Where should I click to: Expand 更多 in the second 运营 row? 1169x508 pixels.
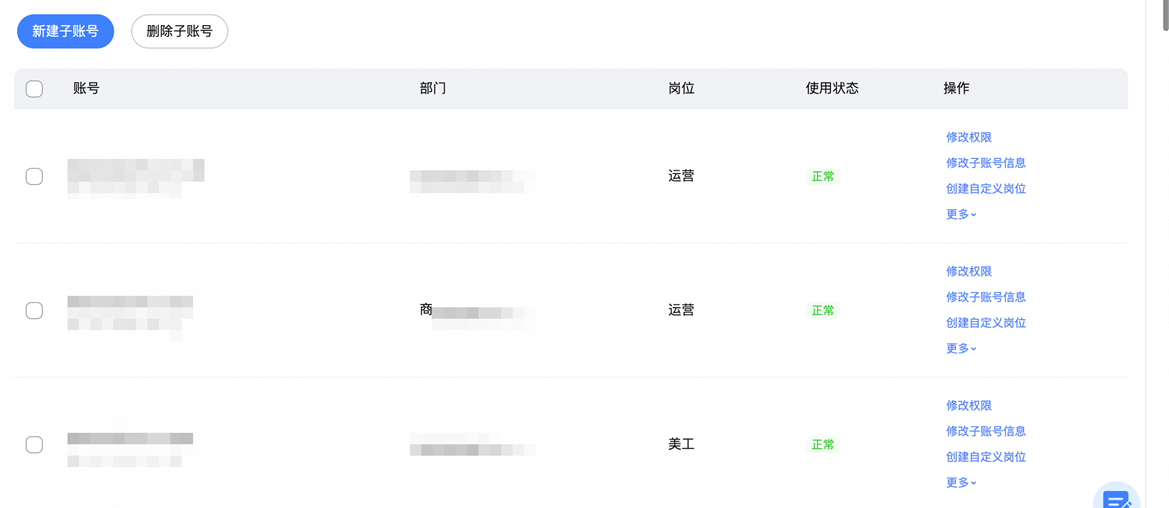(961, 348)
